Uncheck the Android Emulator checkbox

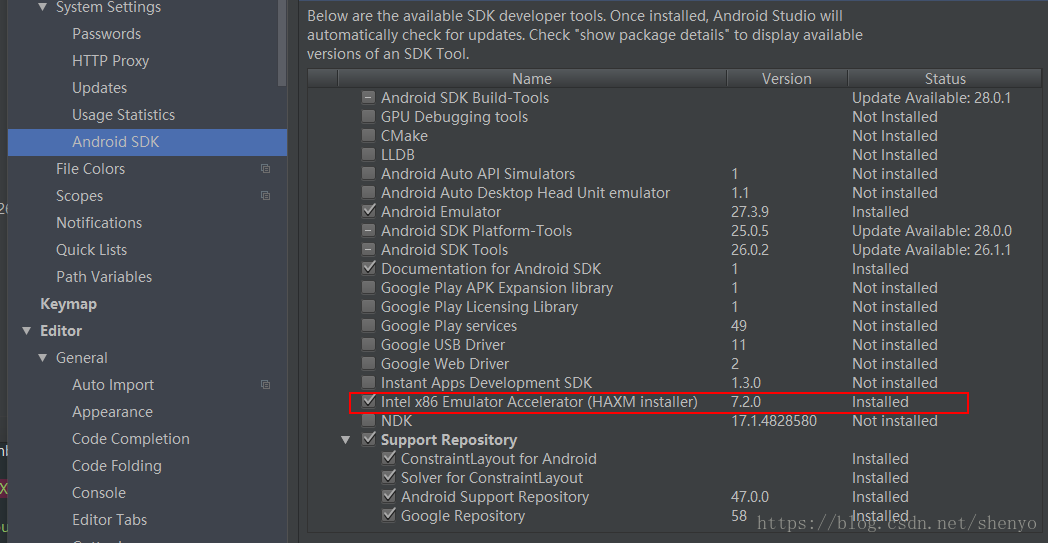point(368,212)
